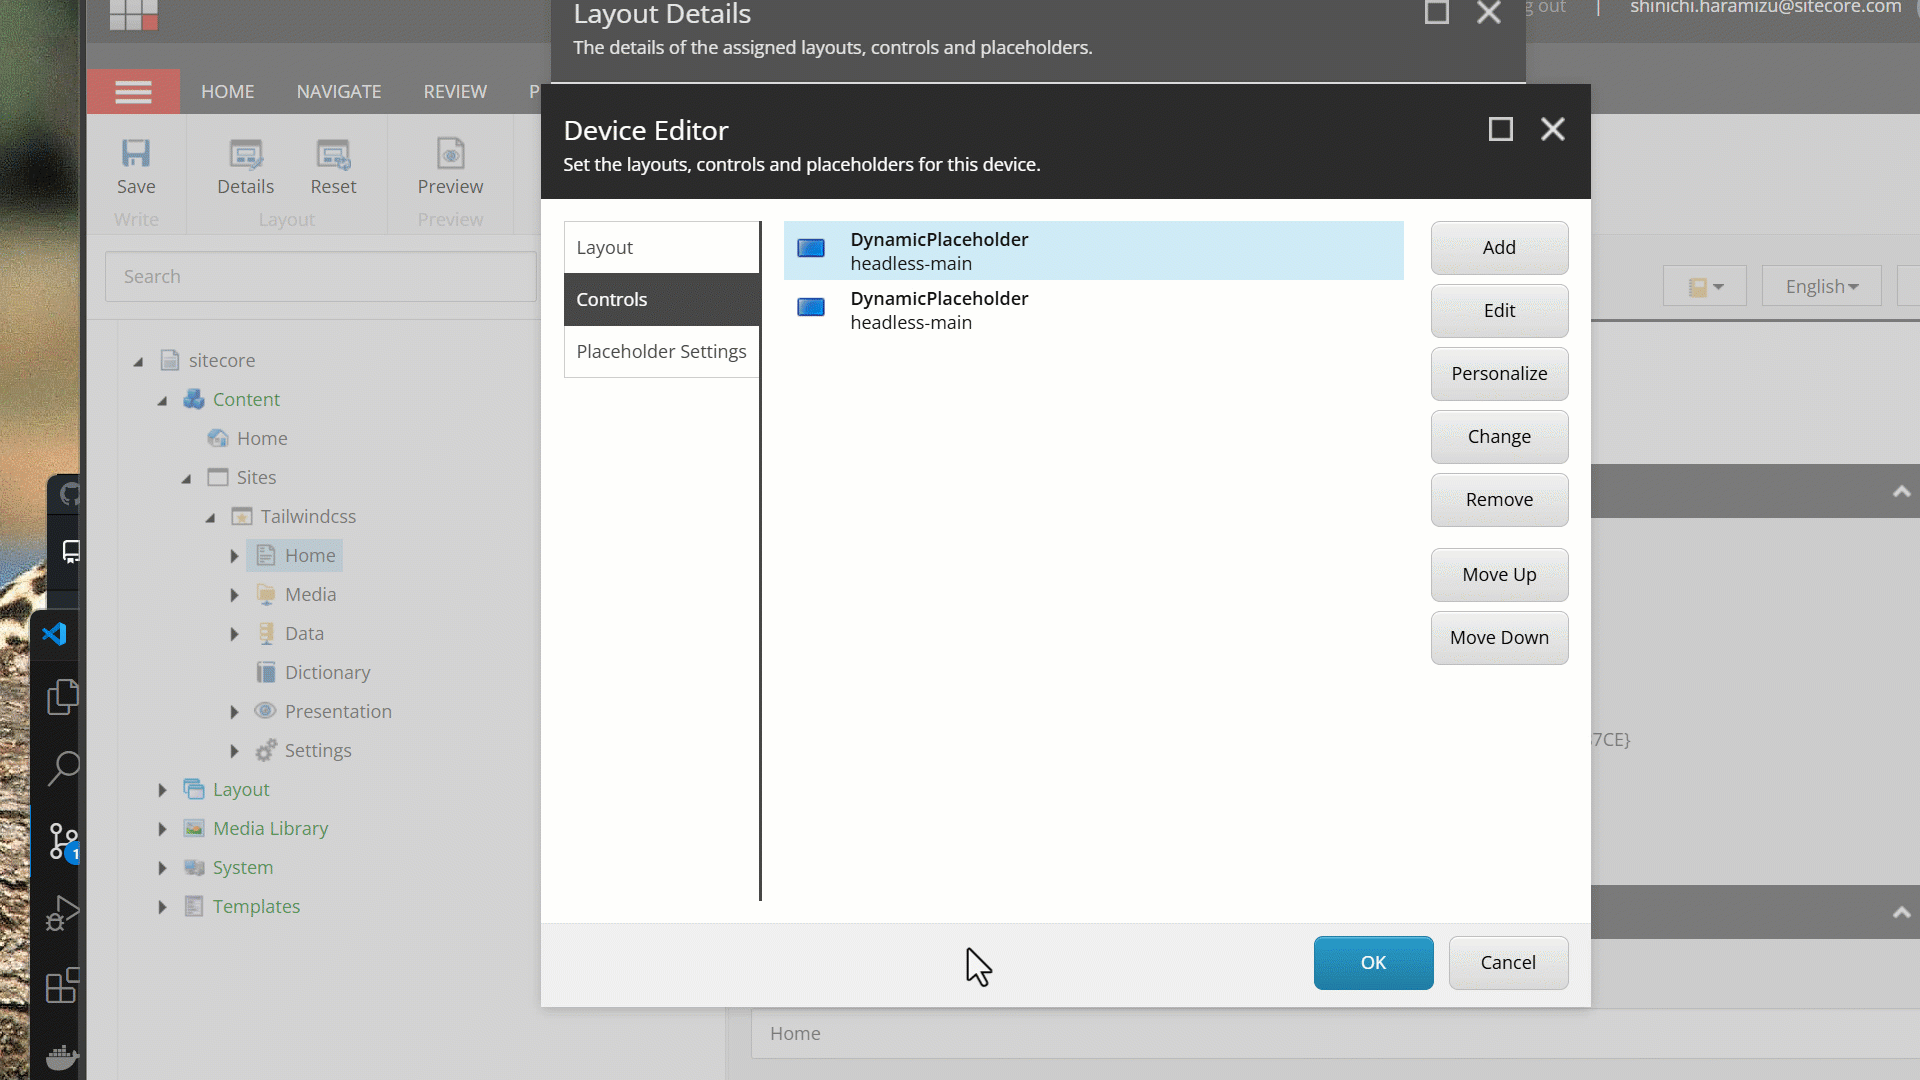Click the Docker icon in left sidebar
This screenshot has height=1080, width=1920.
(x=63, y=1056)
